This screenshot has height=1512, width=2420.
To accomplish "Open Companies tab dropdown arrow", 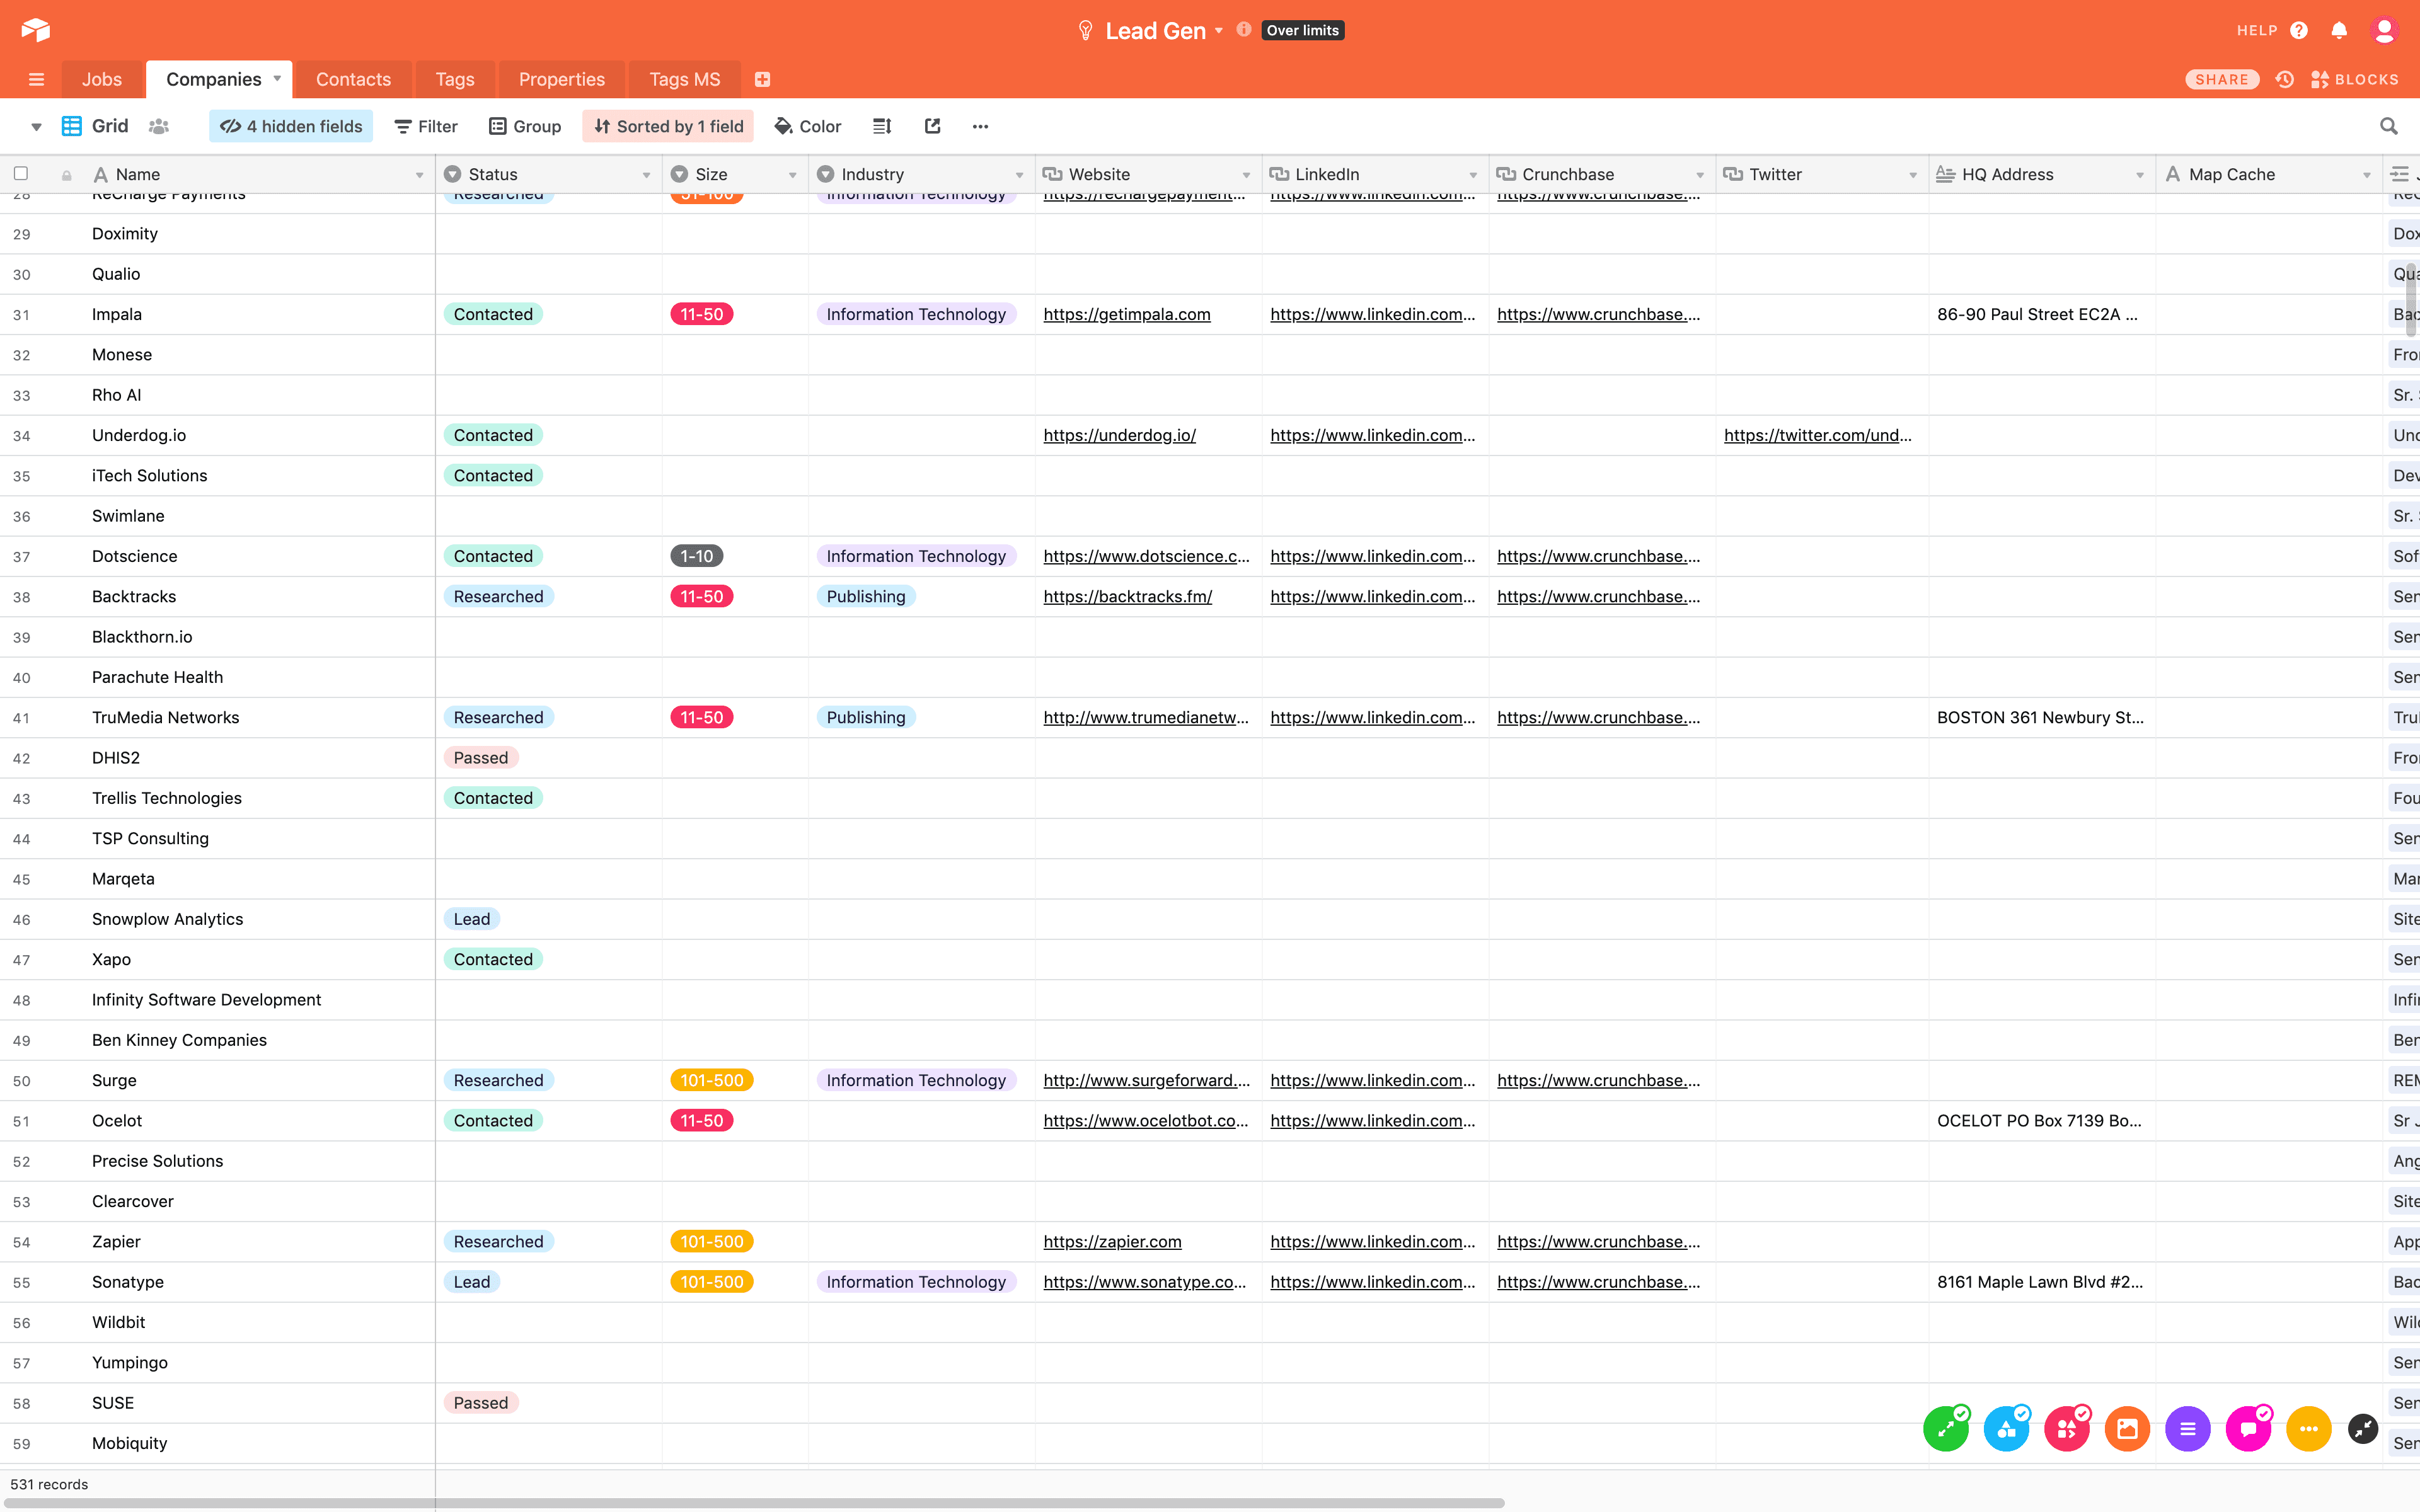I will pyautogui.click(x=277, y=78).
